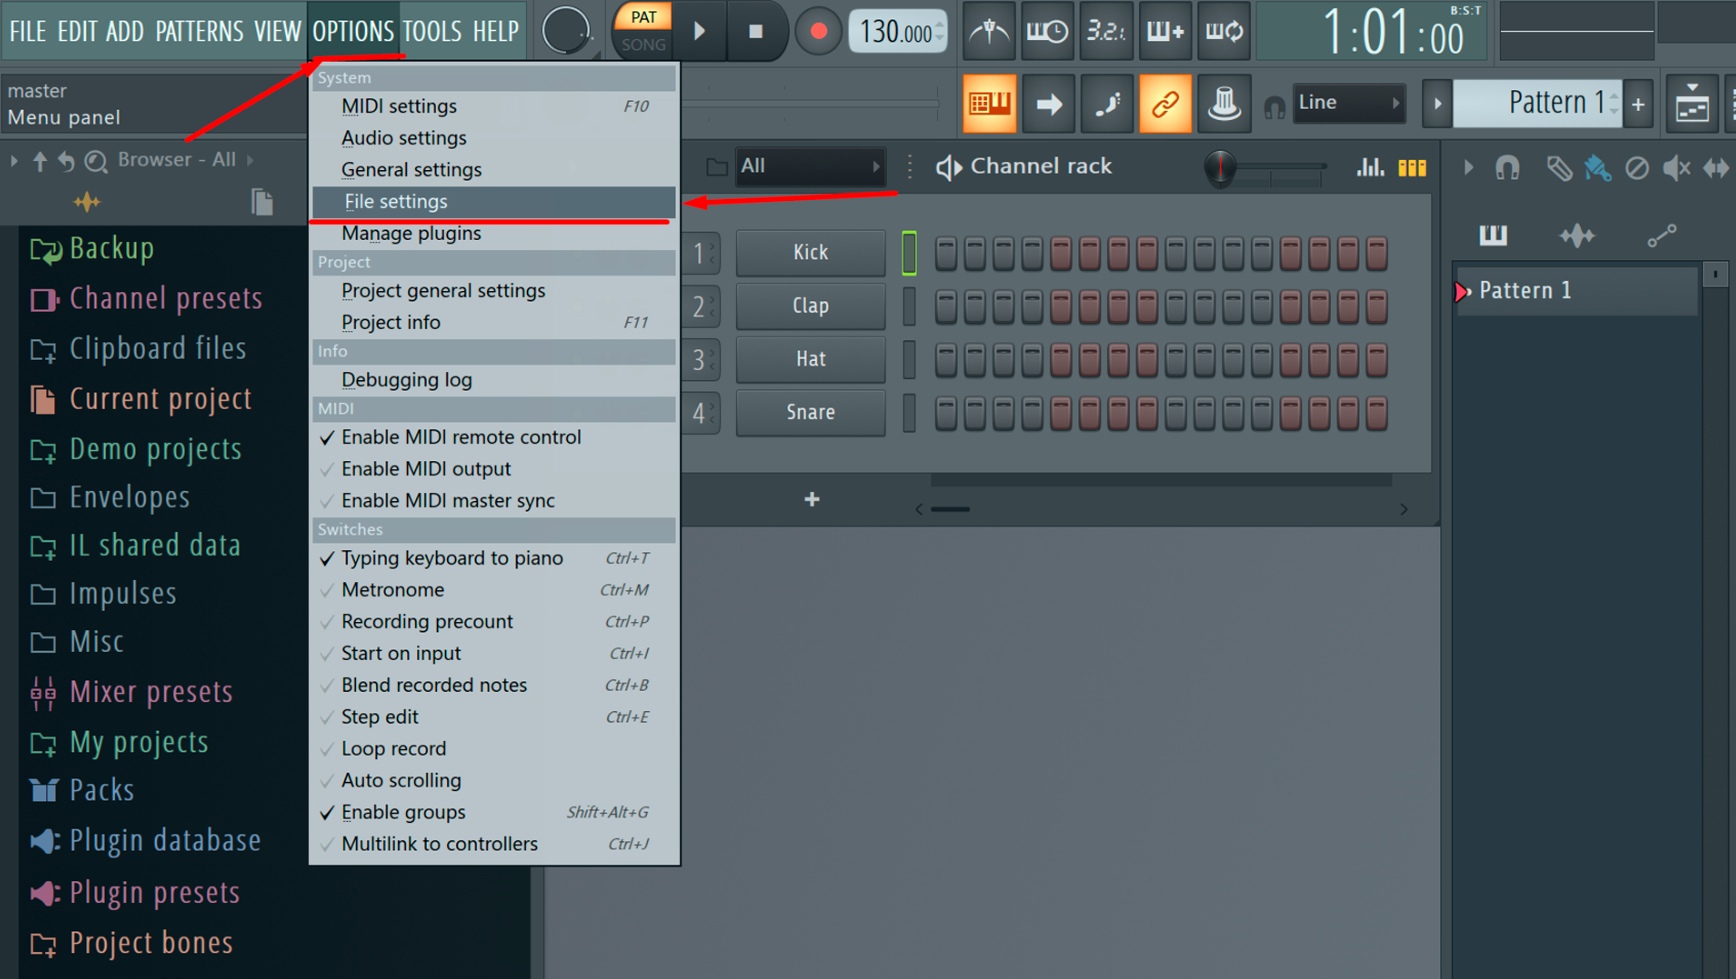The image size is (1736, 979).
Task: Open the Line snap dropdown
Action: click(1348, 102)
